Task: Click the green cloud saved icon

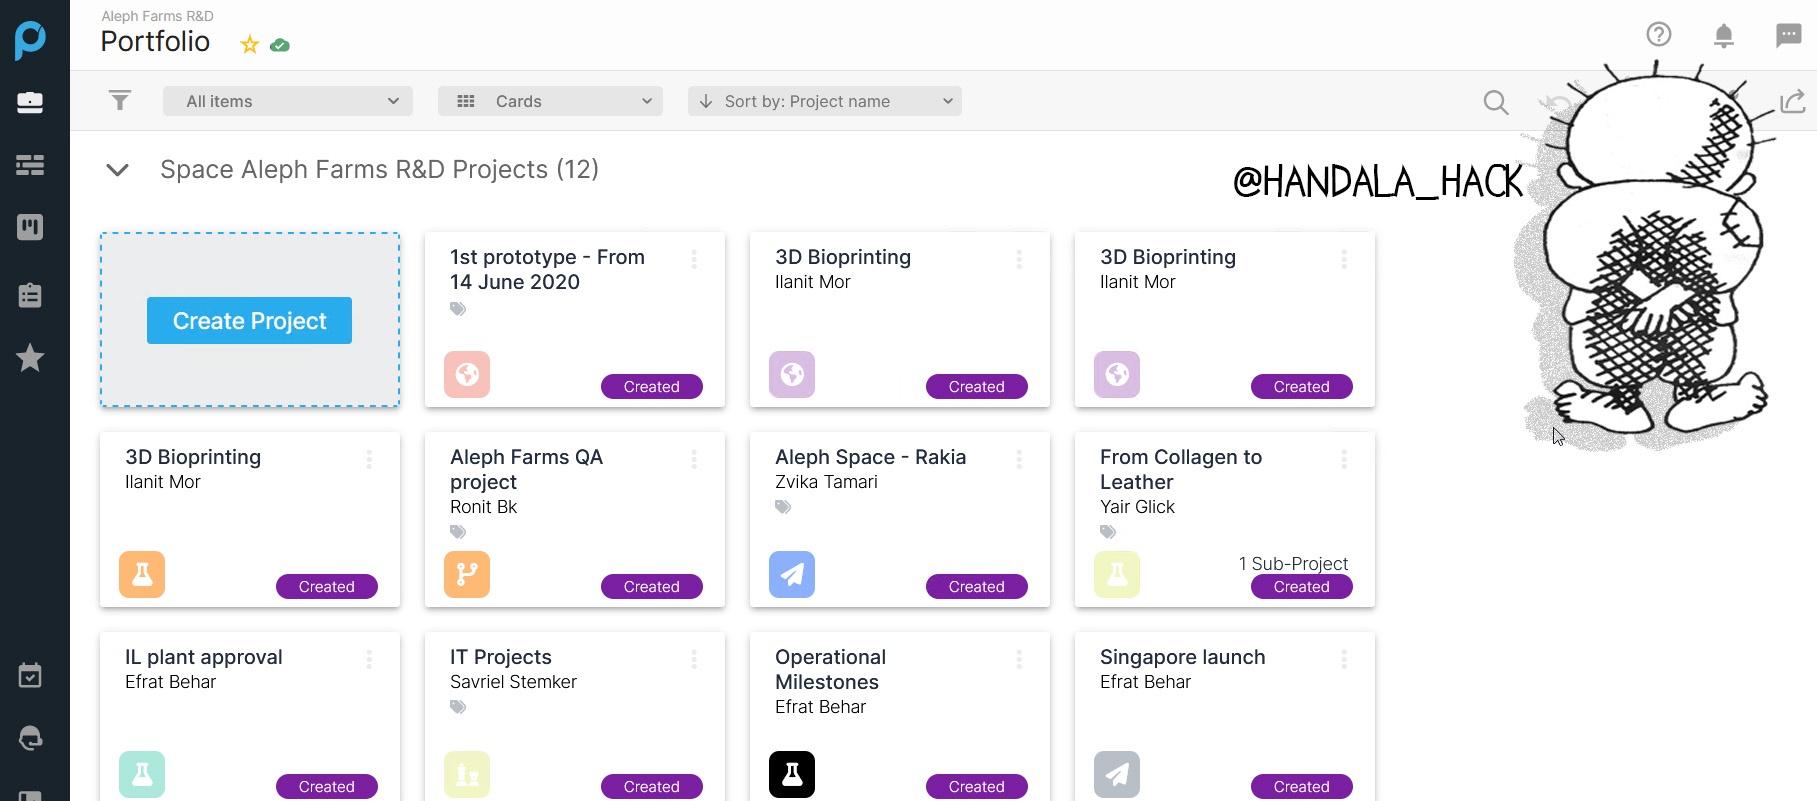Action: (x=280, y=45)
